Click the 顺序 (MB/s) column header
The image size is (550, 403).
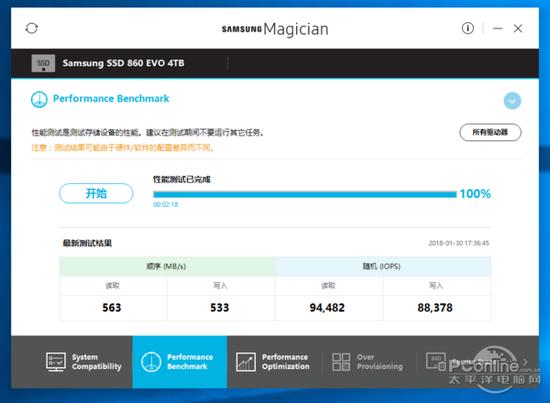(x=166, y=266)
